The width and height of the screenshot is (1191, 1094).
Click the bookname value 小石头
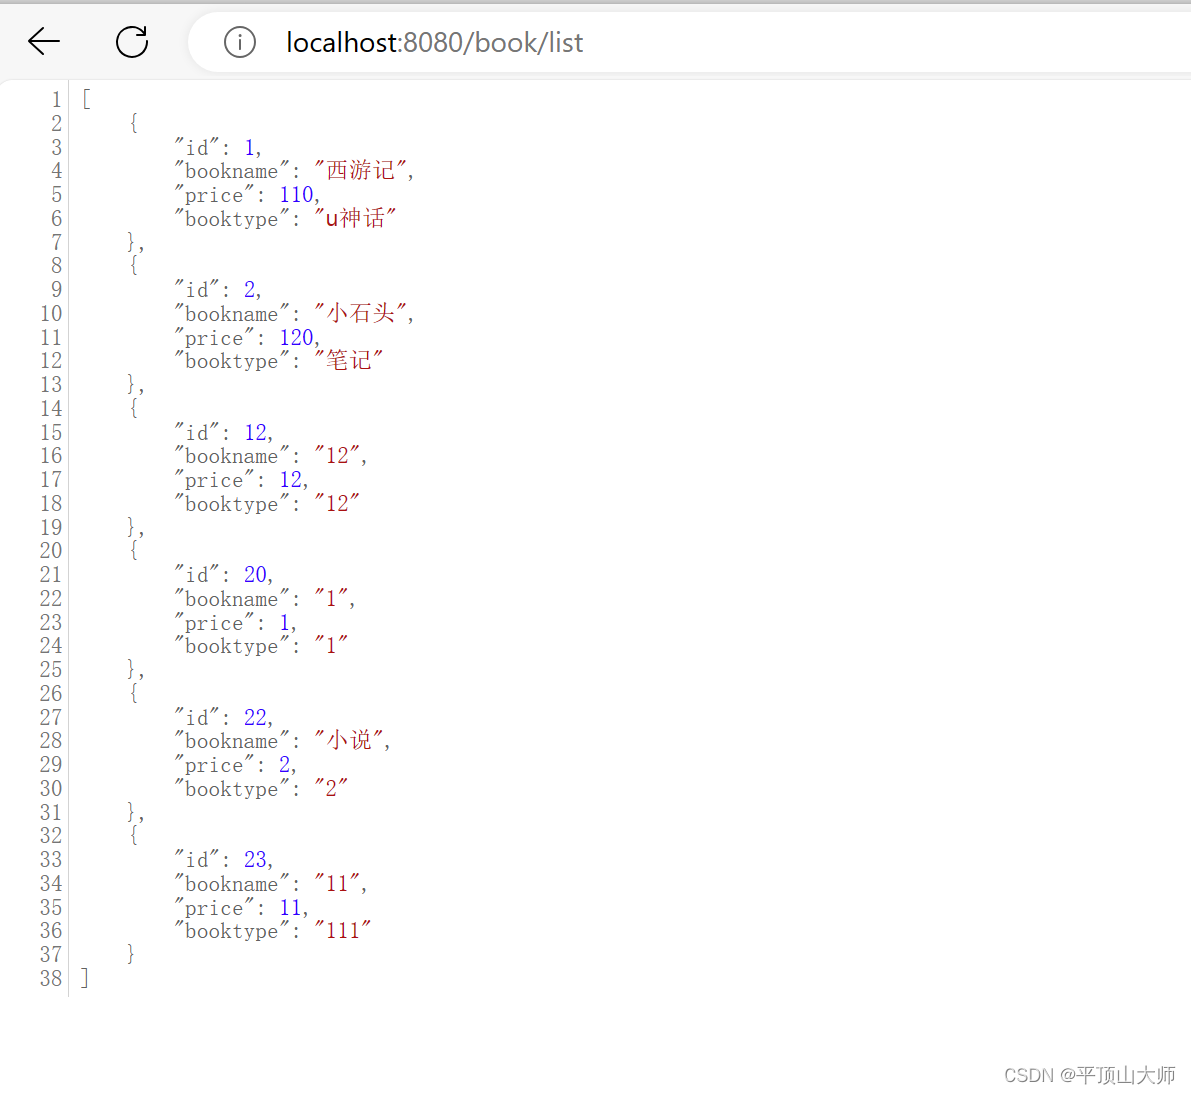(362, 313)
